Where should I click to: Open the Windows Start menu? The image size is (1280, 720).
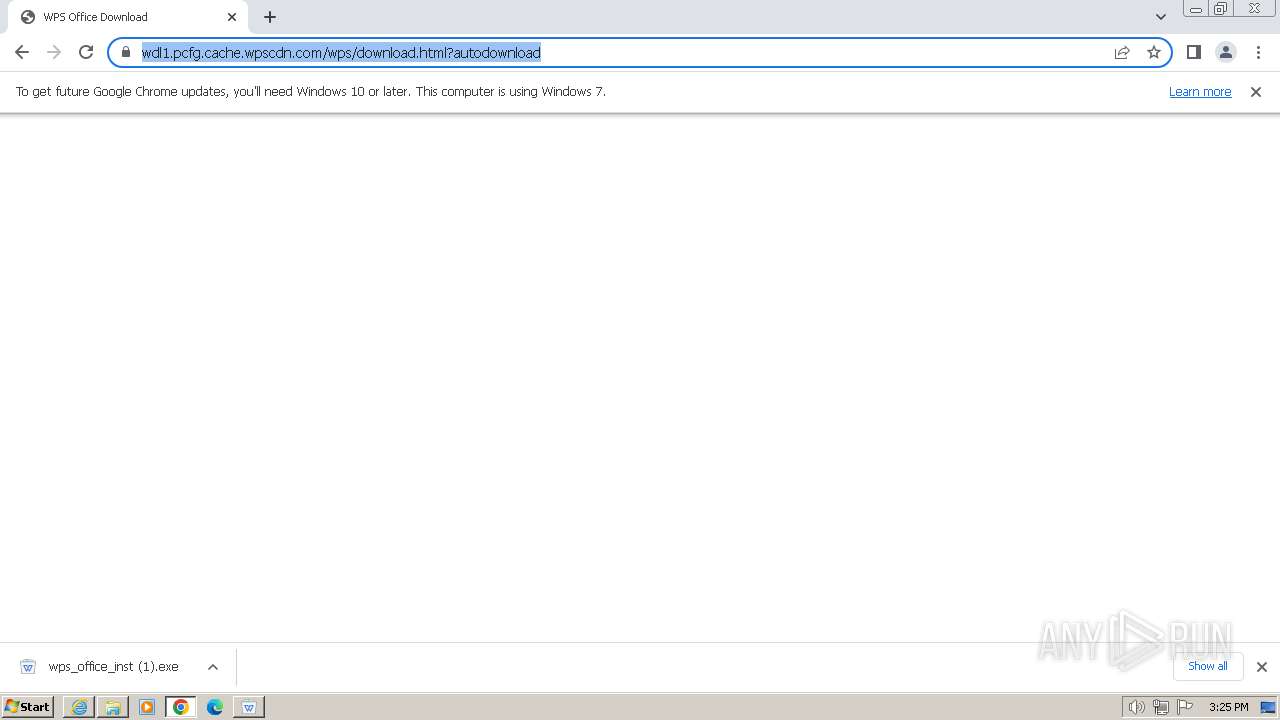27,707
